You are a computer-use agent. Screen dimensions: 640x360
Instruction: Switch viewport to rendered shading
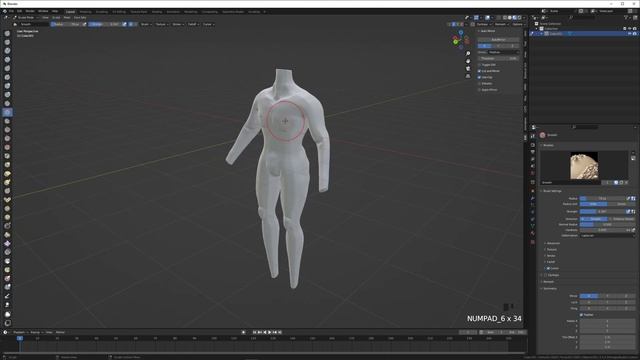(520, 18)
